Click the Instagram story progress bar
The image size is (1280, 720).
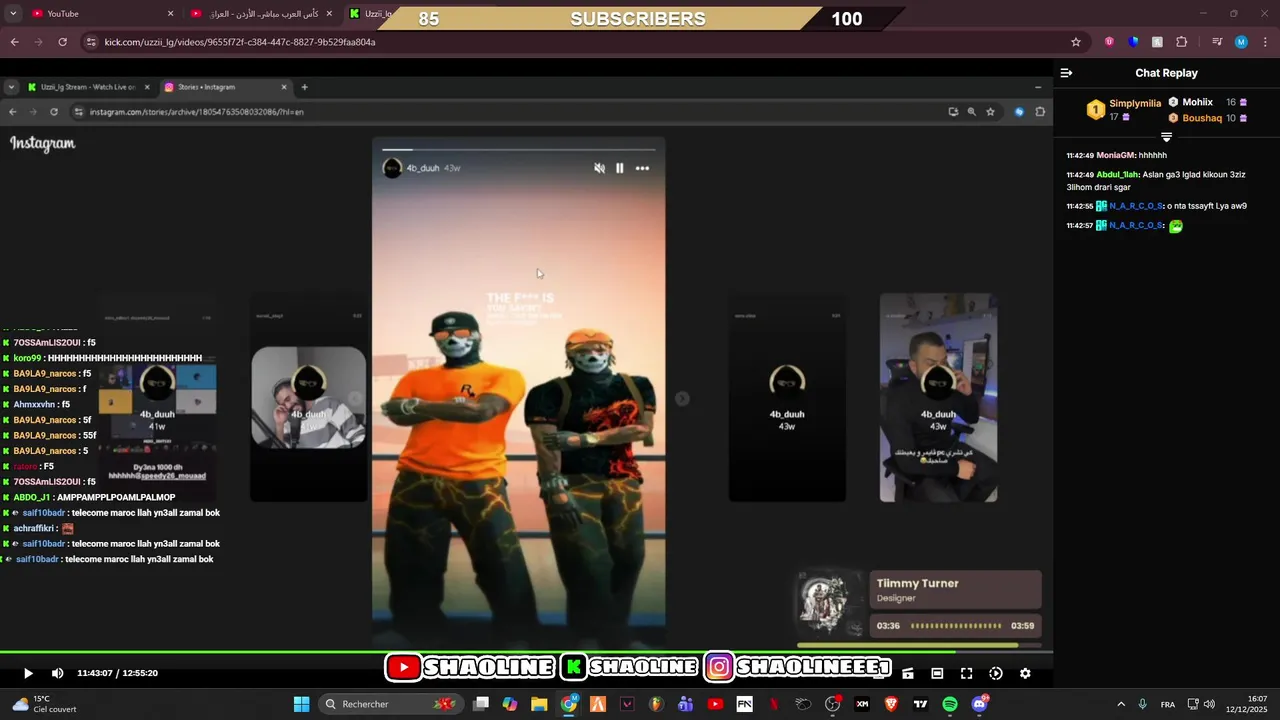[x=518, y=150]
